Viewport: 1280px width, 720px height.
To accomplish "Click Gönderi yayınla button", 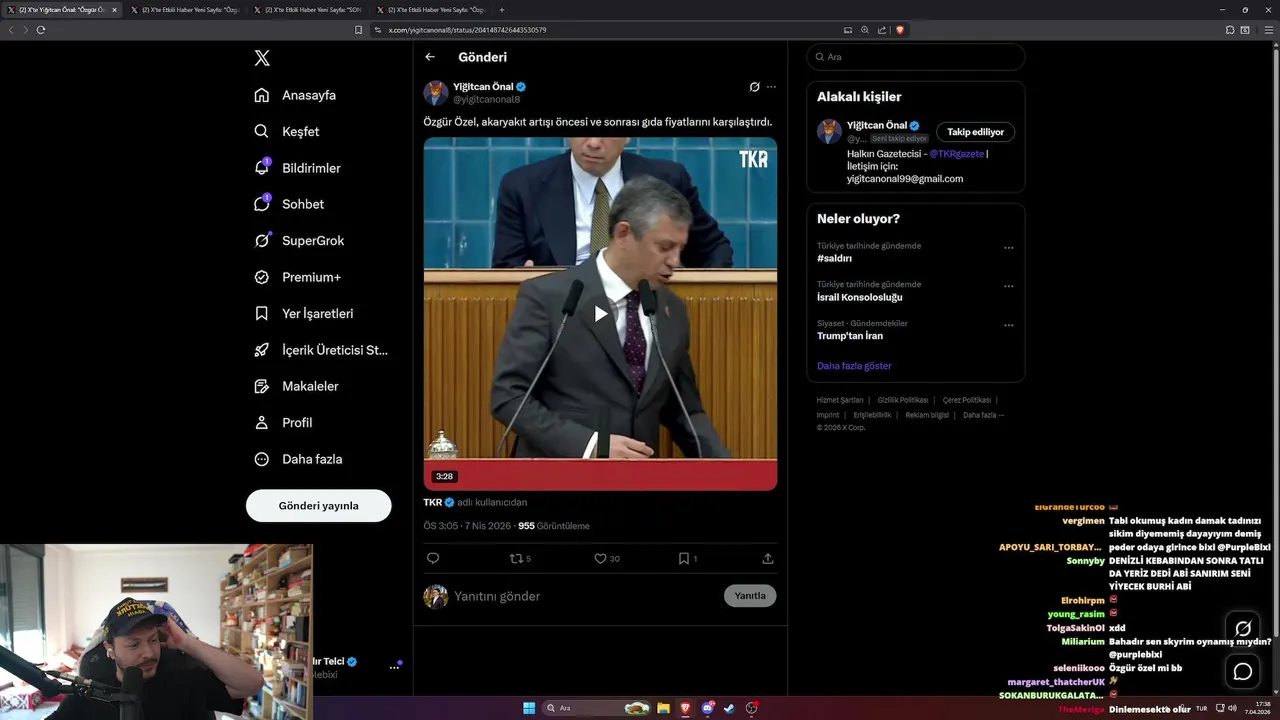I will [x=318, y=506].
